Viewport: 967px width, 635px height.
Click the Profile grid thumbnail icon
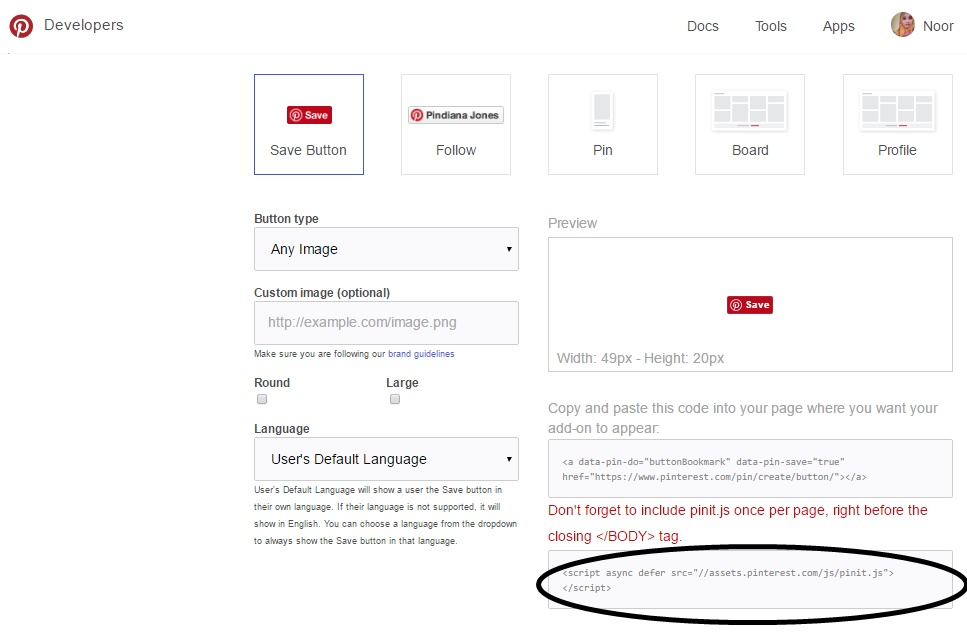pyautogui.click(x=897, y=110)
